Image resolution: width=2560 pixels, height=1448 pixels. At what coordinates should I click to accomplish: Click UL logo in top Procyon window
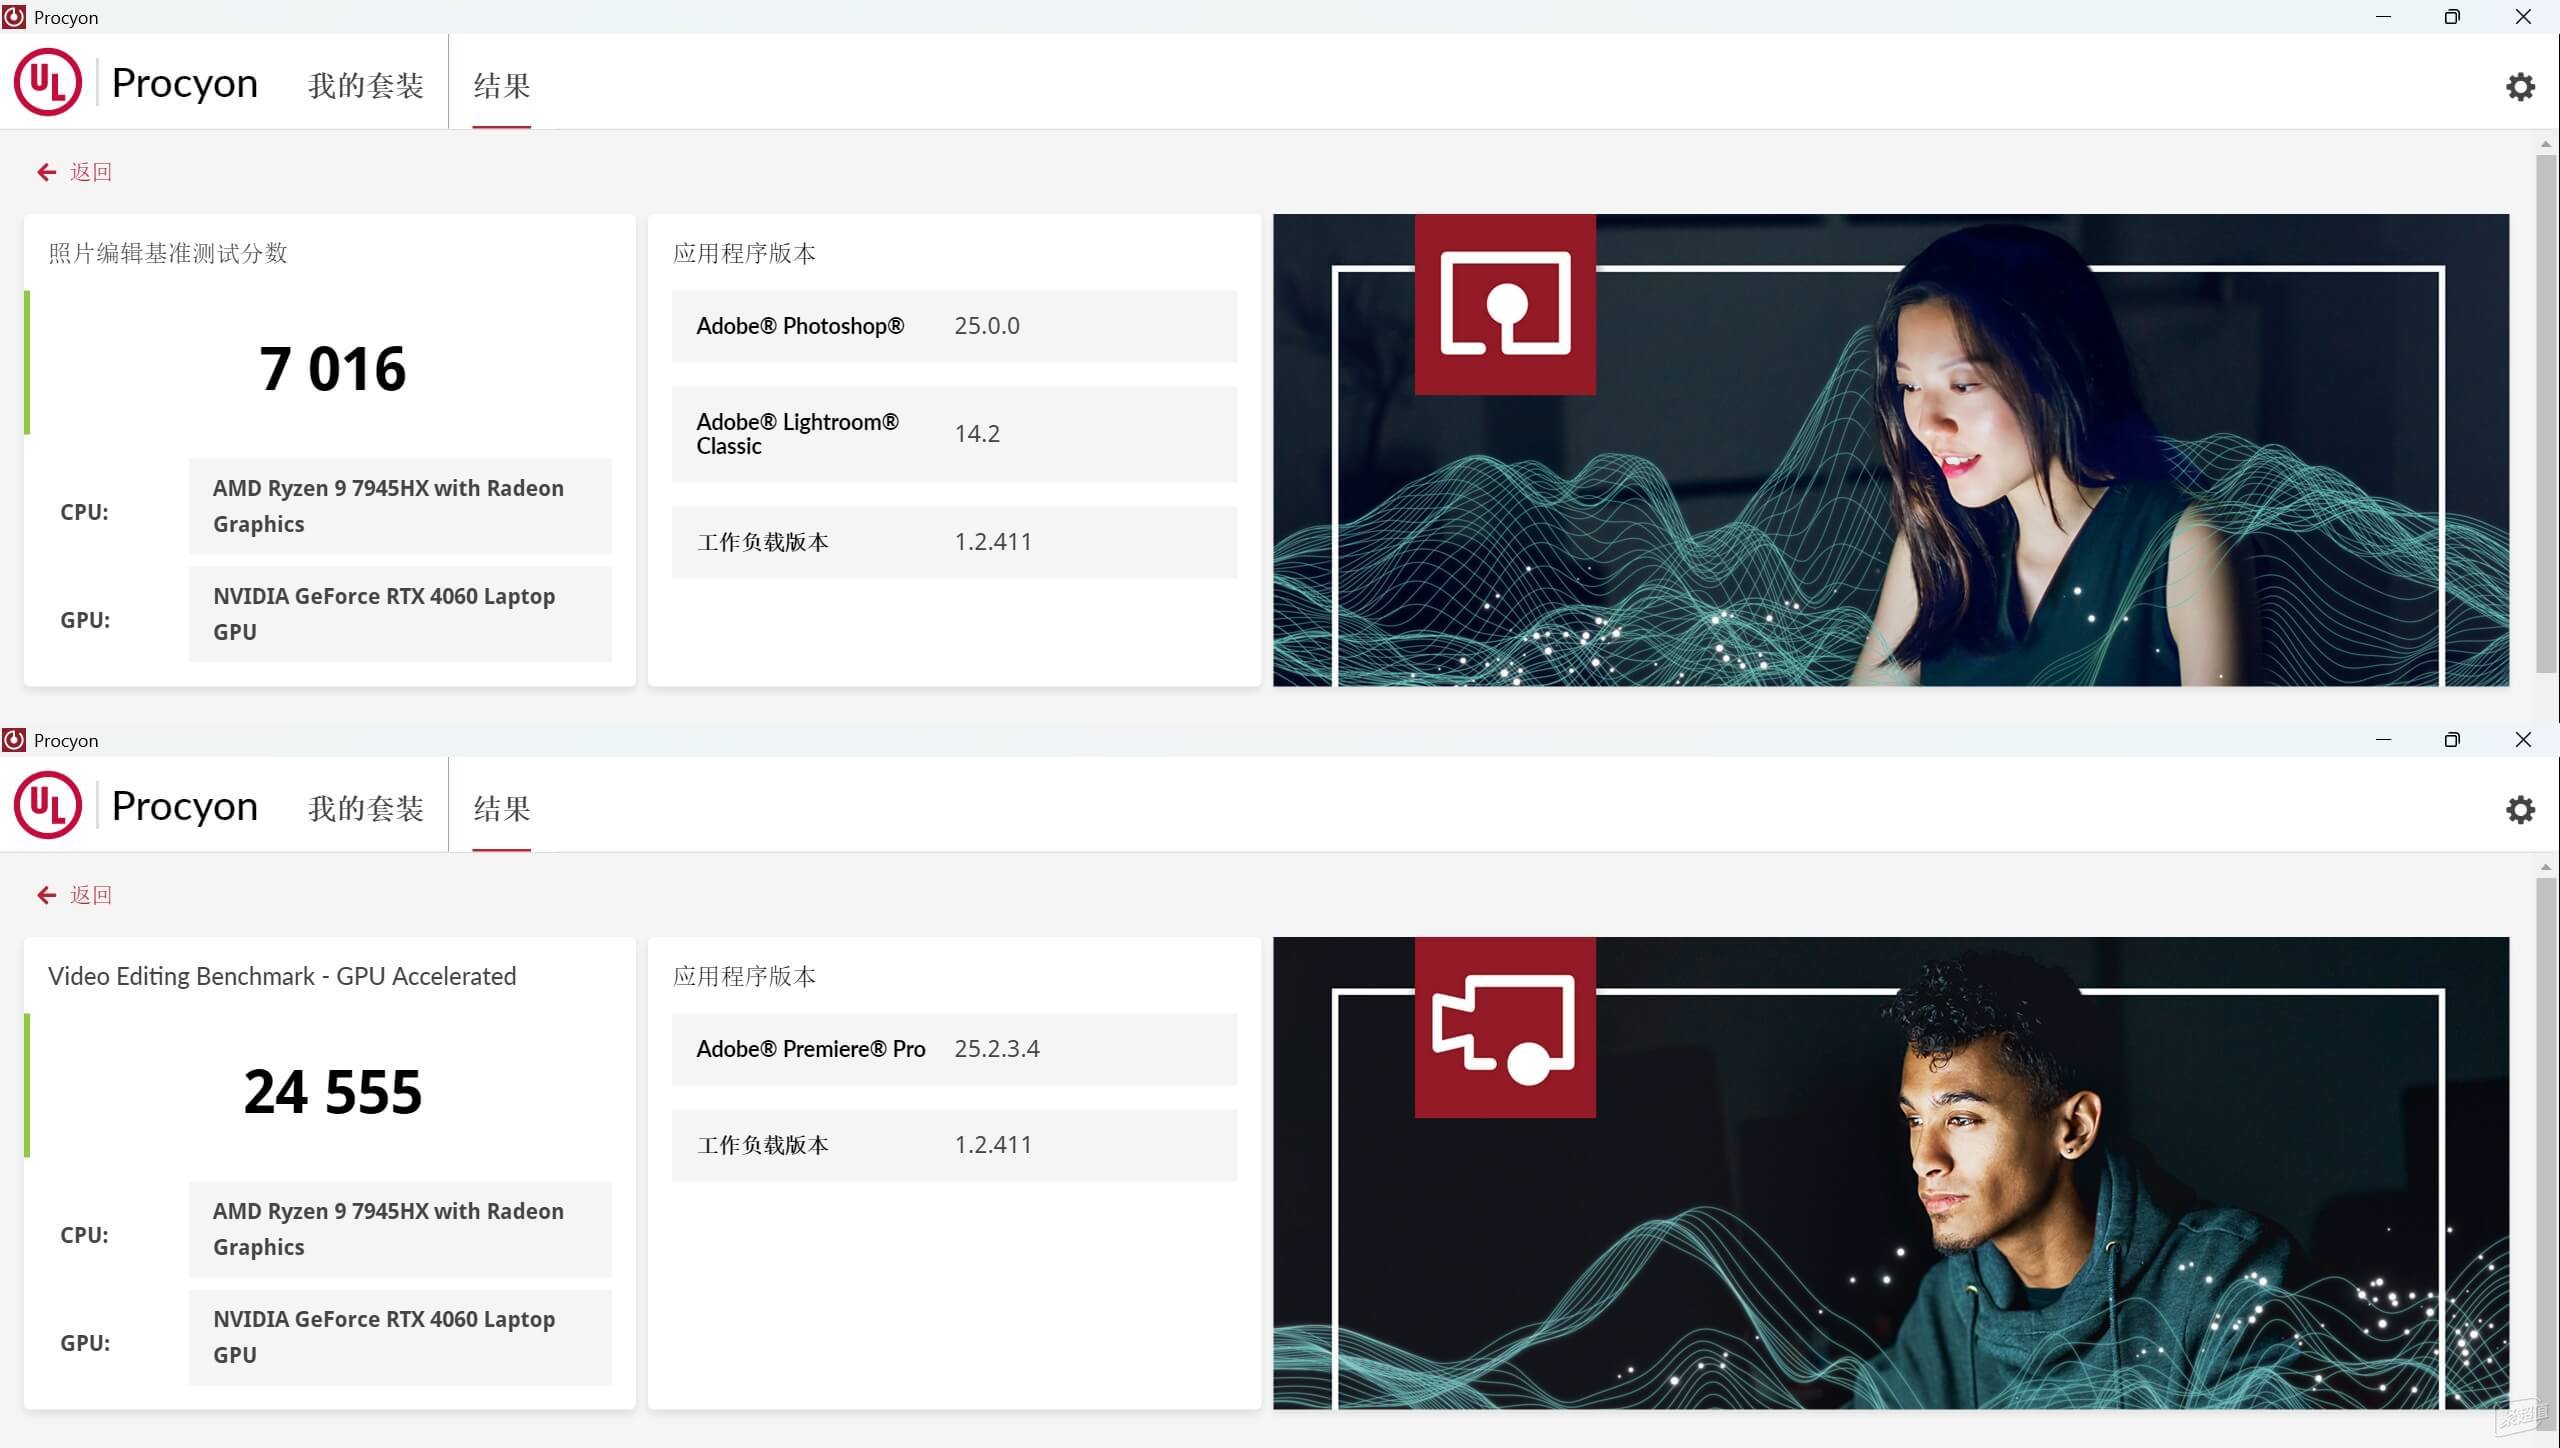pos(47,82)
